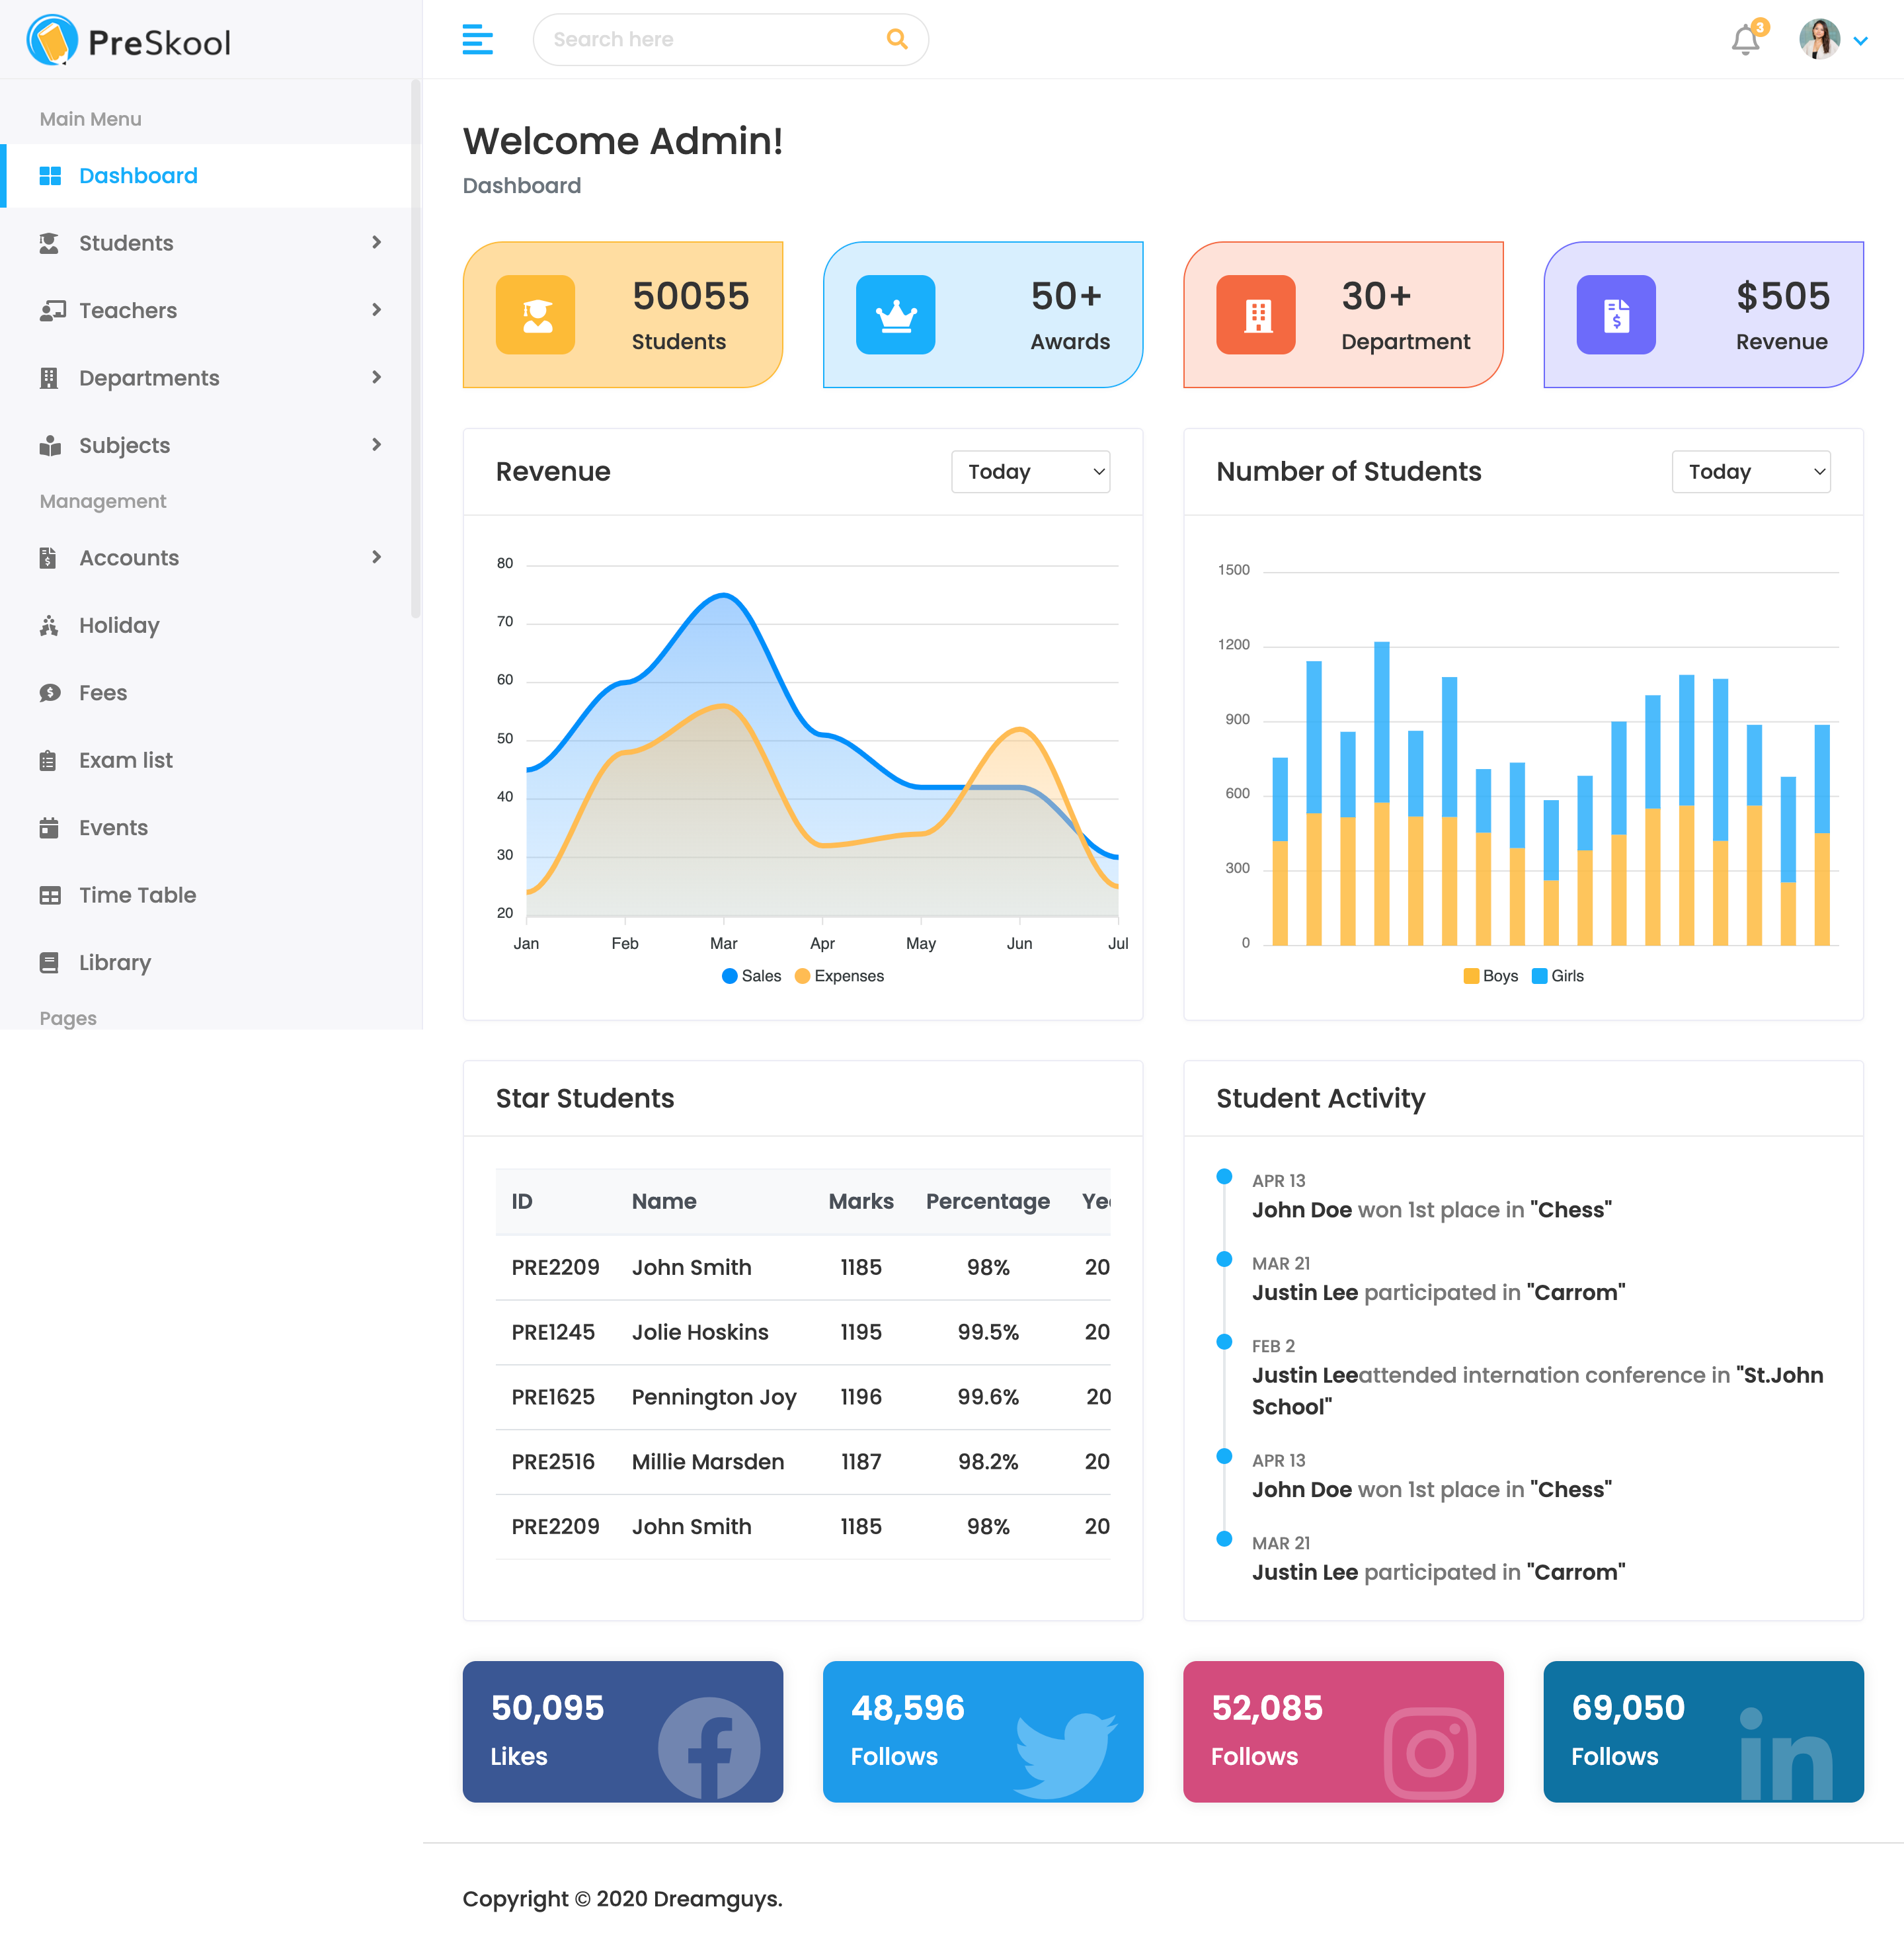The height and width of the screenshot is (1956, 1904).
Task: Click the orange Students graduate icon
Action: pyautogui.click(x=536, y=315)
